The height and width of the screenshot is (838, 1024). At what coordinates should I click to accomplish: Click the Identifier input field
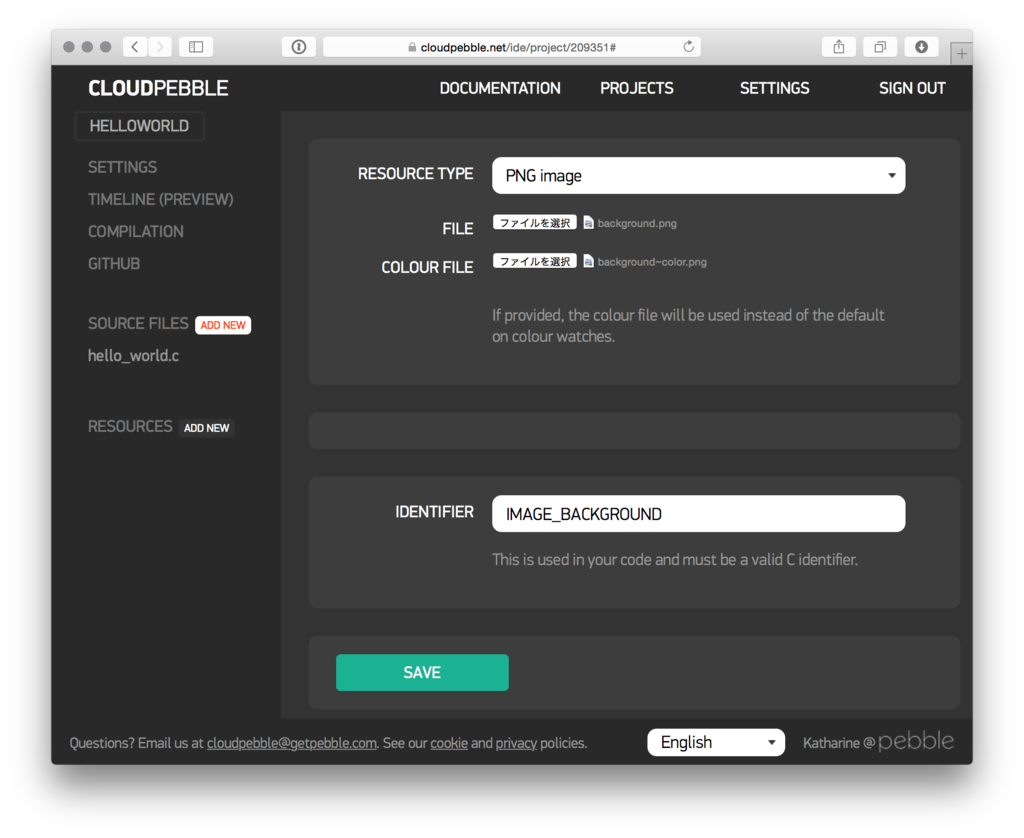pyautogui.click(x=698, y=513)
